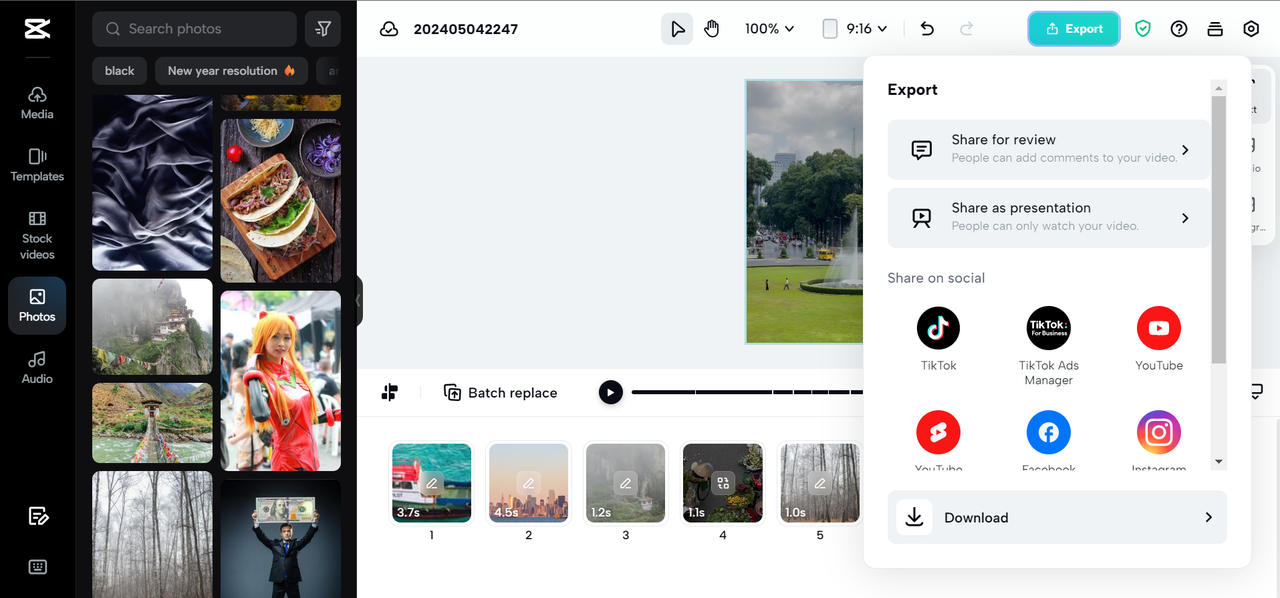The height and width of the screenshot is (598, 1280).
Task: Undo the last action
Action: point(927,29)
